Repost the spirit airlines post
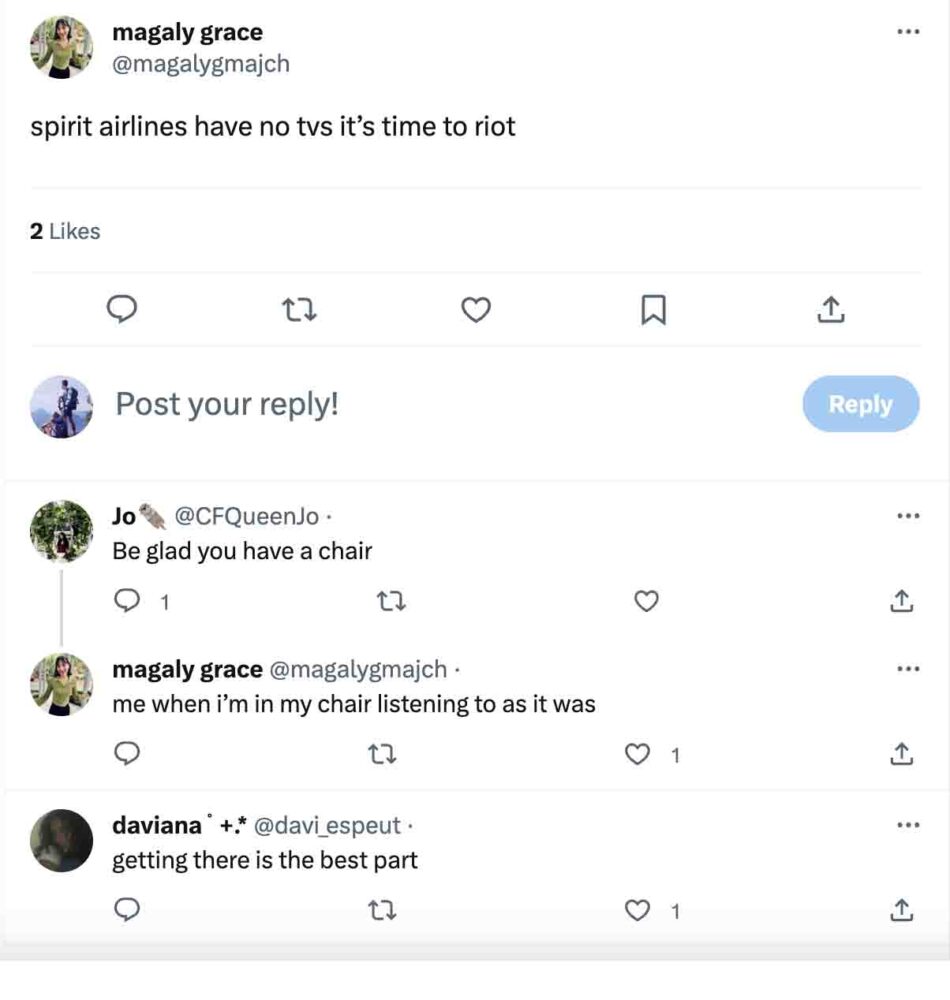 tap(300, 312)
